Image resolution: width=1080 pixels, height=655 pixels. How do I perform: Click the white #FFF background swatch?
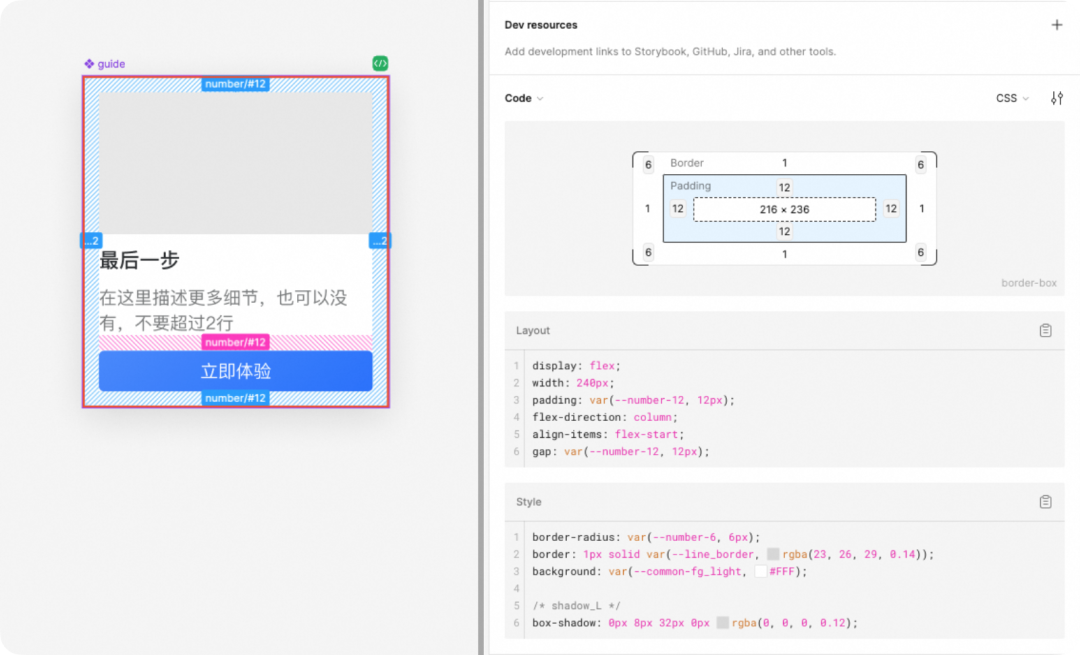tap(760, 571)
